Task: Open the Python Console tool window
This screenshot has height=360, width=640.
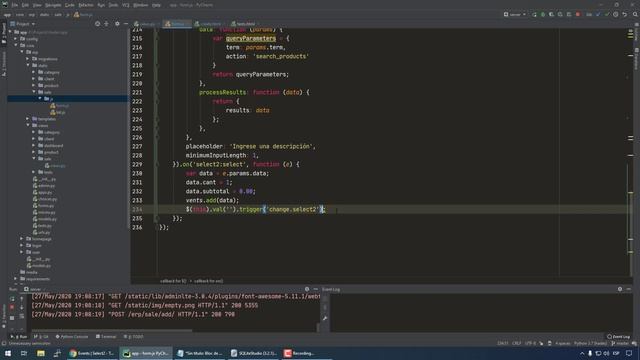Action: tap(72, 337)
